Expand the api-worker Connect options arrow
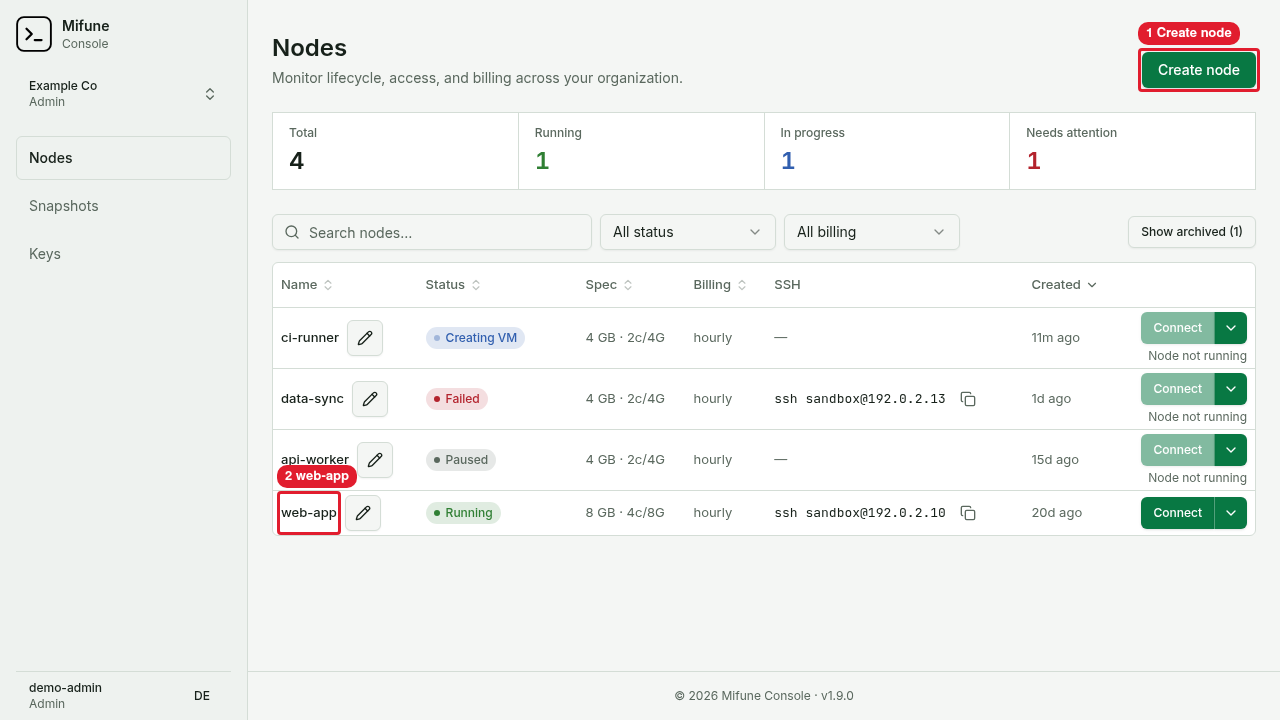The height and width of the screenshot is (720, 1280). (1231, 450)
